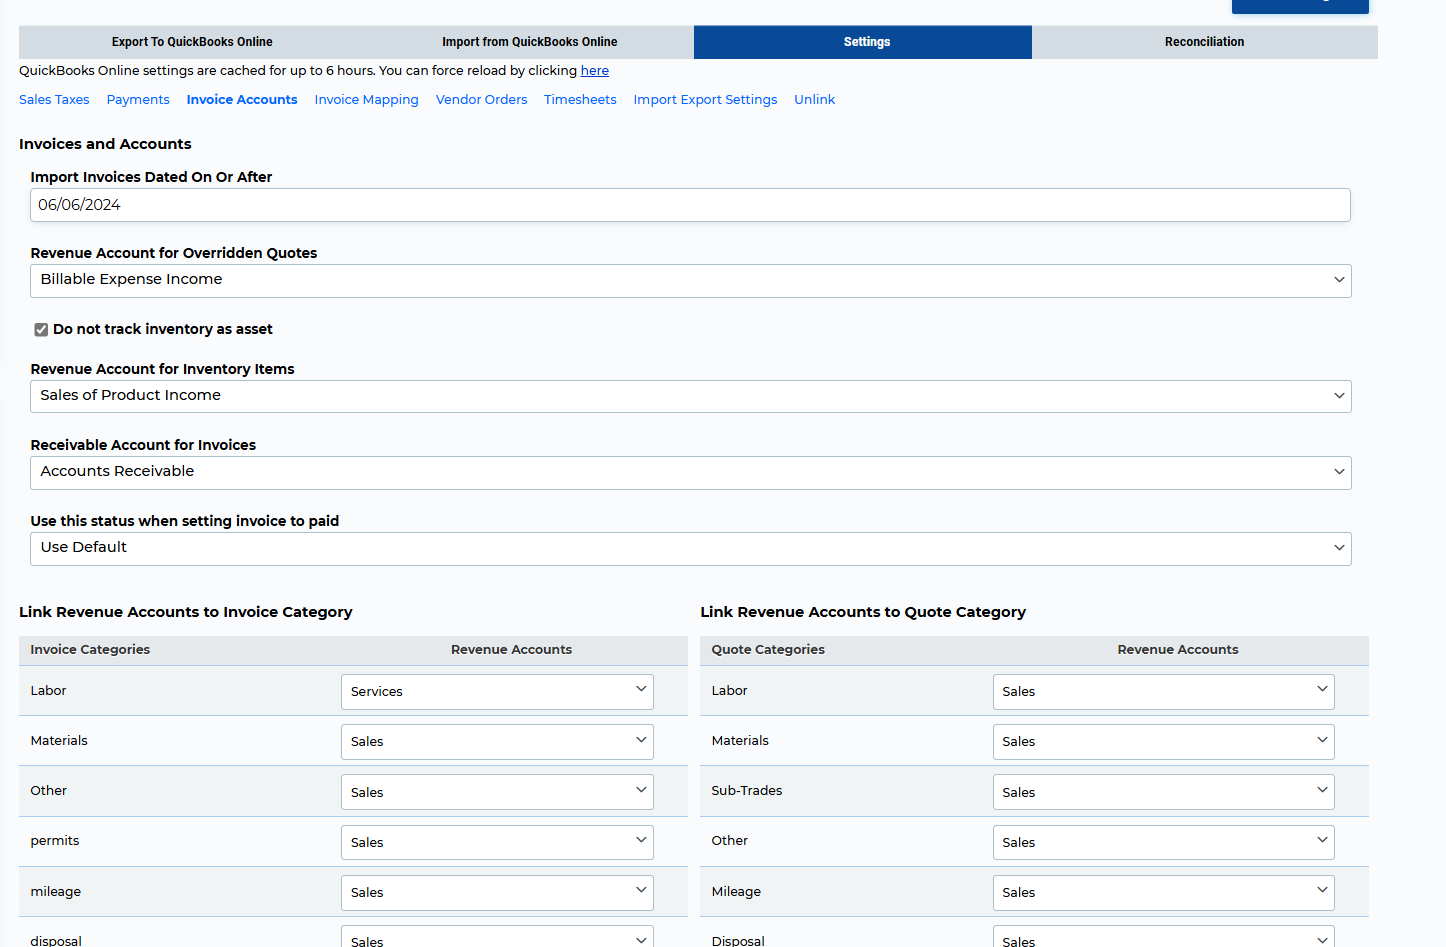This screenshot has width=1446, height=947.
Task: Open revenue account dropdown for quote Labor
Action: [1163, 692]
